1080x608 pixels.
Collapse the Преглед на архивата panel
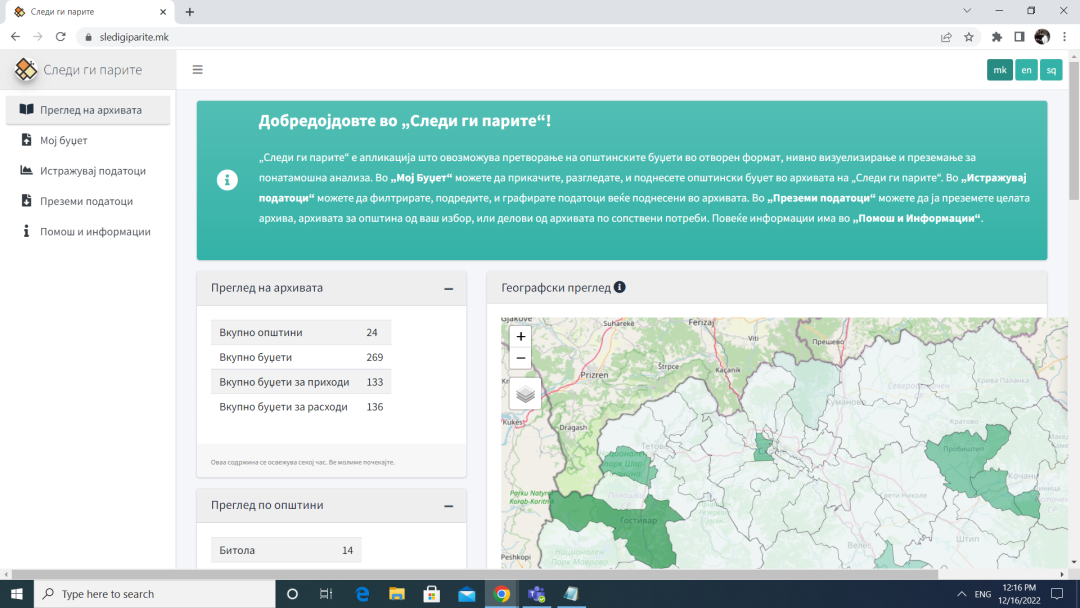tap(448, 289)
